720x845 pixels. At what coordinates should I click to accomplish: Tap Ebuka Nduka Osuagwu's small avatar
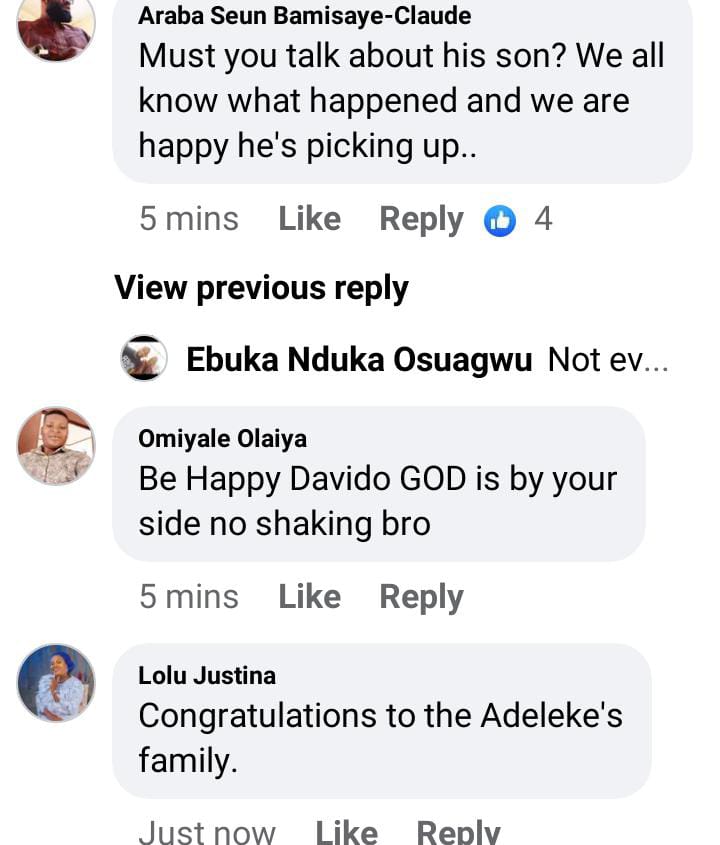(x=144, y=358)
